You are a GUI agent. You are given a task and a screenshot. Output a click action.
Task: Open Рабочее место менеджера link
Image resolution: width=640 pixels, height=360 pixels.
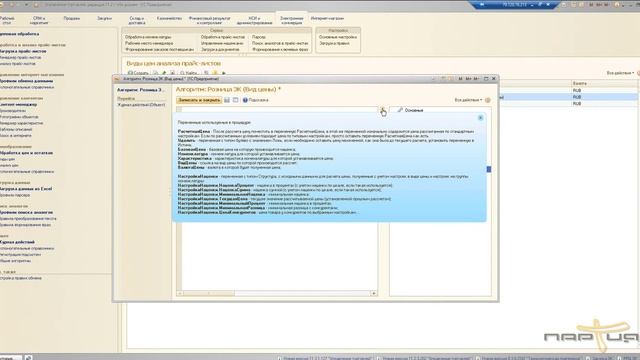click(149, 43)
